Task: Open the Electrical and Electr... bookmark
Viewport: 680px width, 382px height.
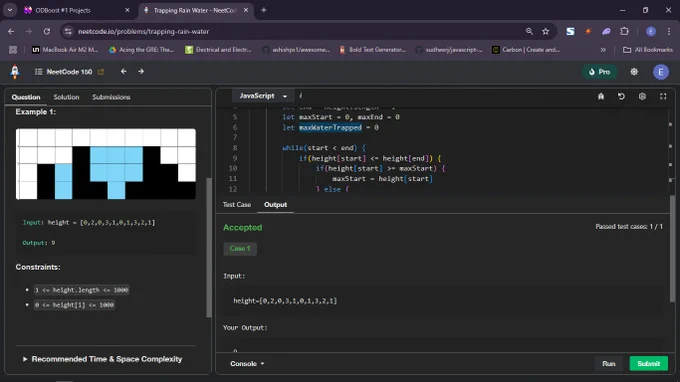Action: [218, 50]
